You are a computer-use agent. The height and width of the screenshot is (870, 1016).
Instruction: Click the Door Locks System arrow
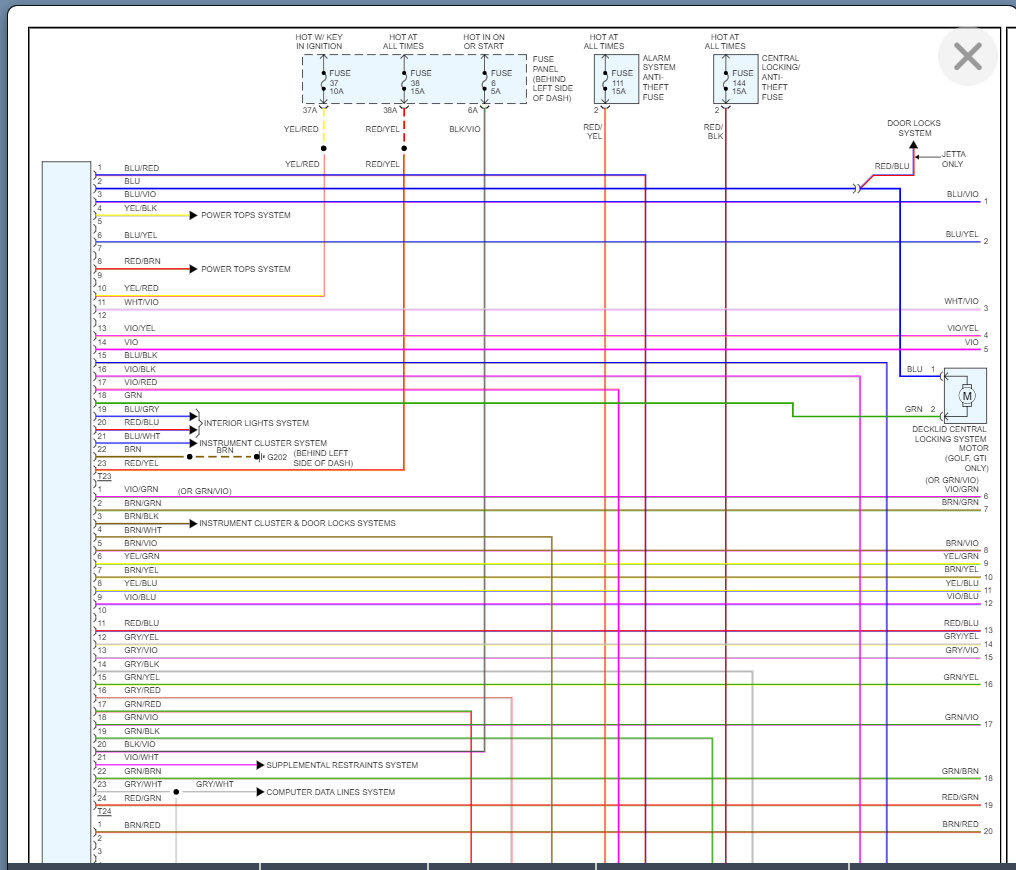(x=913, y=145)
